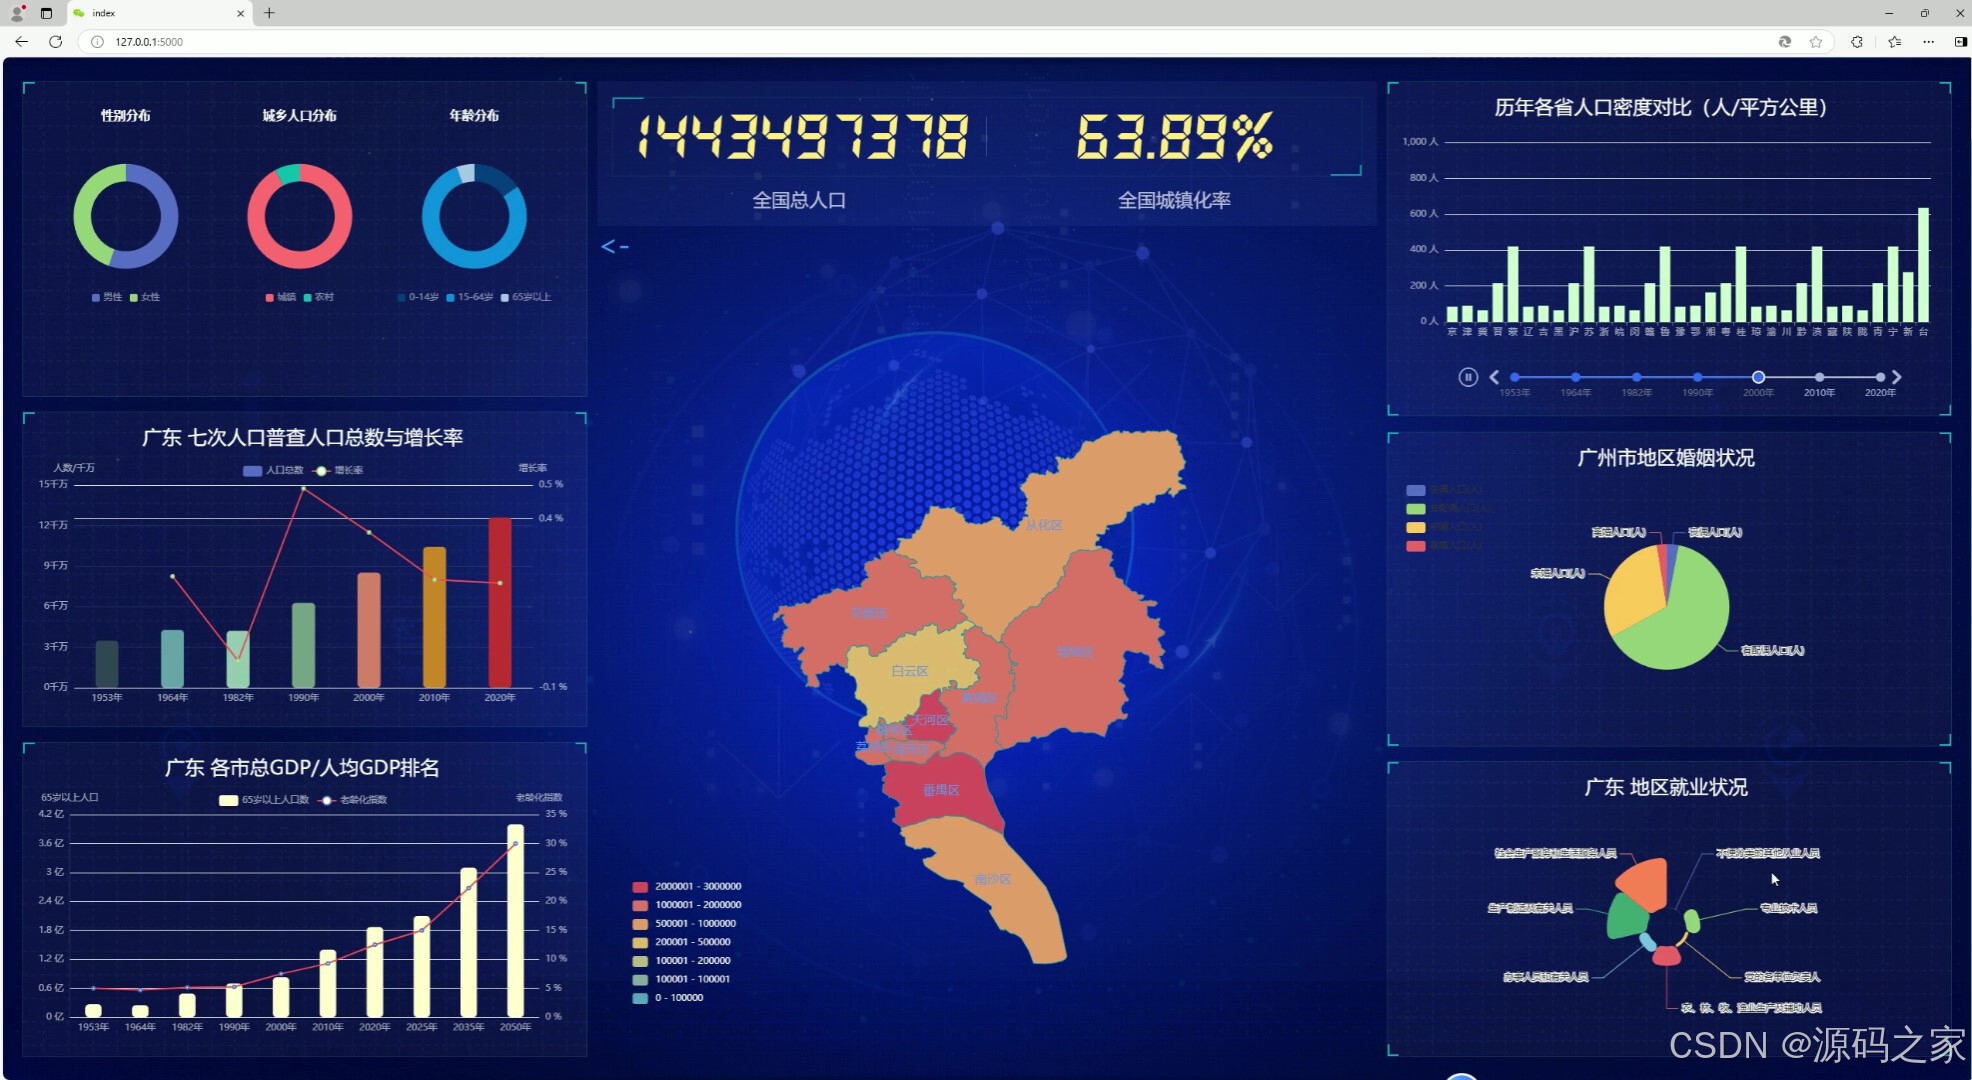Viewport: 1972px width, 1080px height.
Task: Open browser settings three-dots menu
Action: click(1928, 42)
